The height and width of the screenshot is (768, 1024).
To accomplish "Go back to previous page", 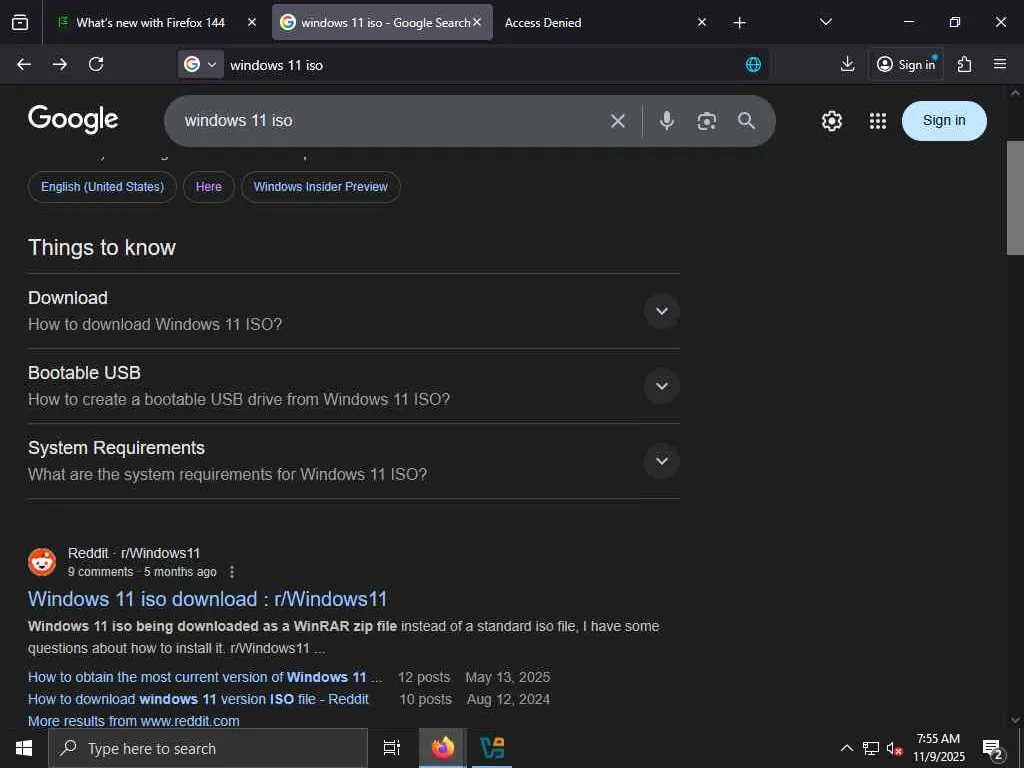I will coord(24,64).
